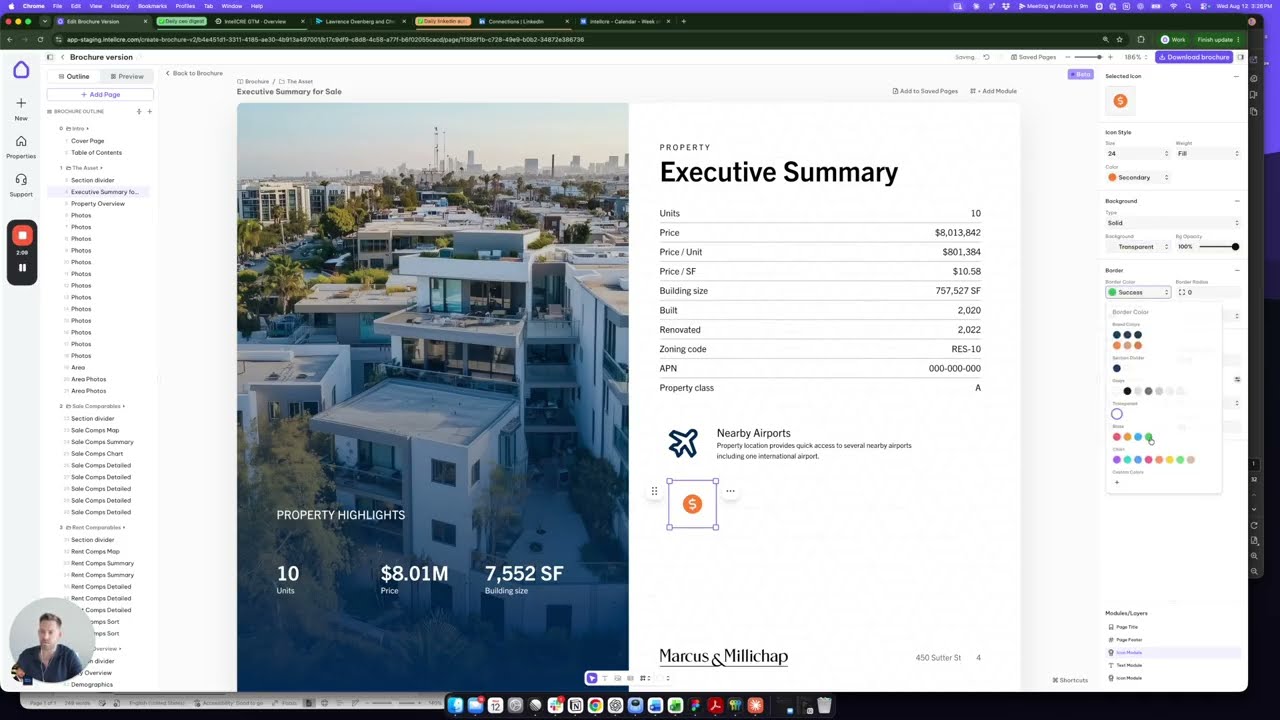Open the Transparent background dropdown
1280x720 pixels.
click(x=1137, y=246)
